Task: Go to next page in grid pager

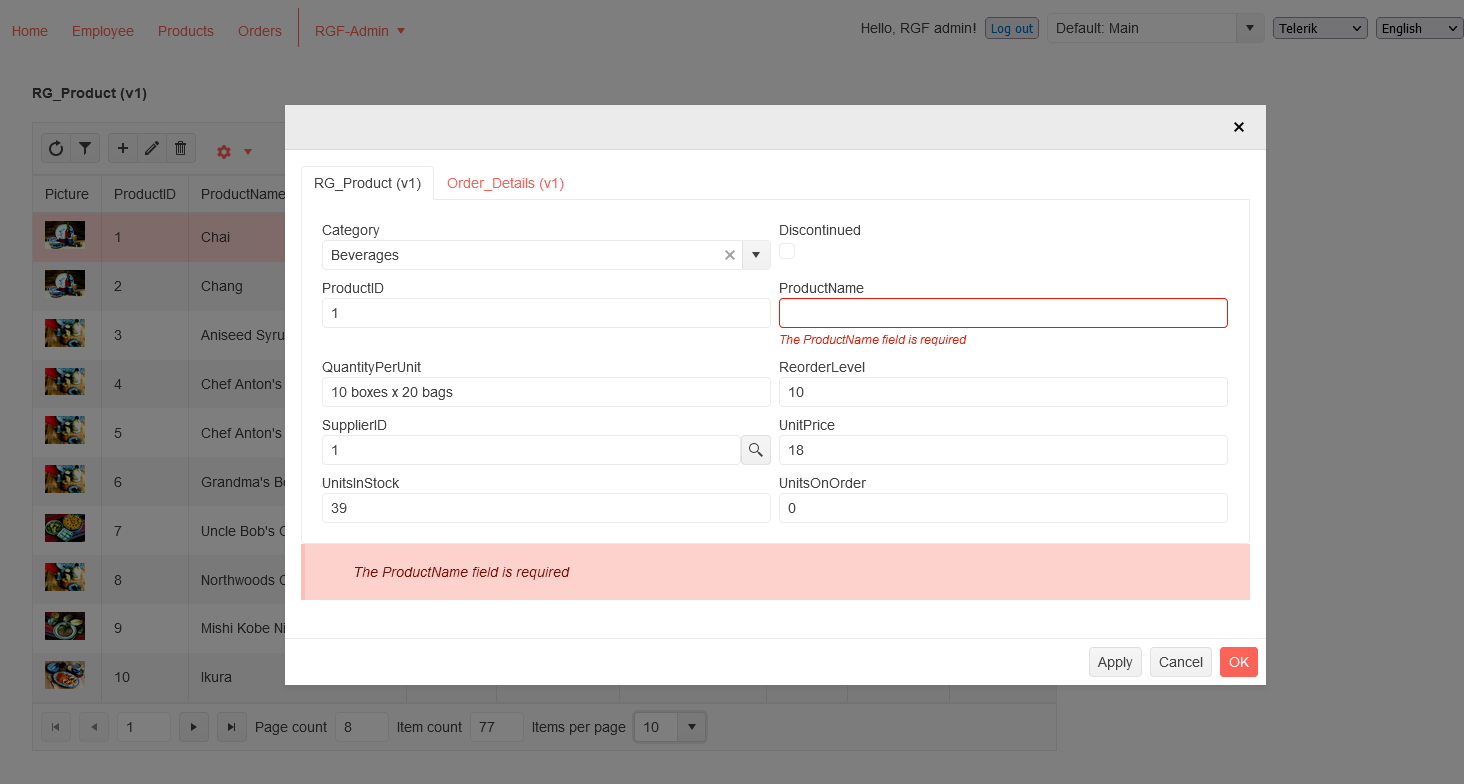Action: pos(193,727)
